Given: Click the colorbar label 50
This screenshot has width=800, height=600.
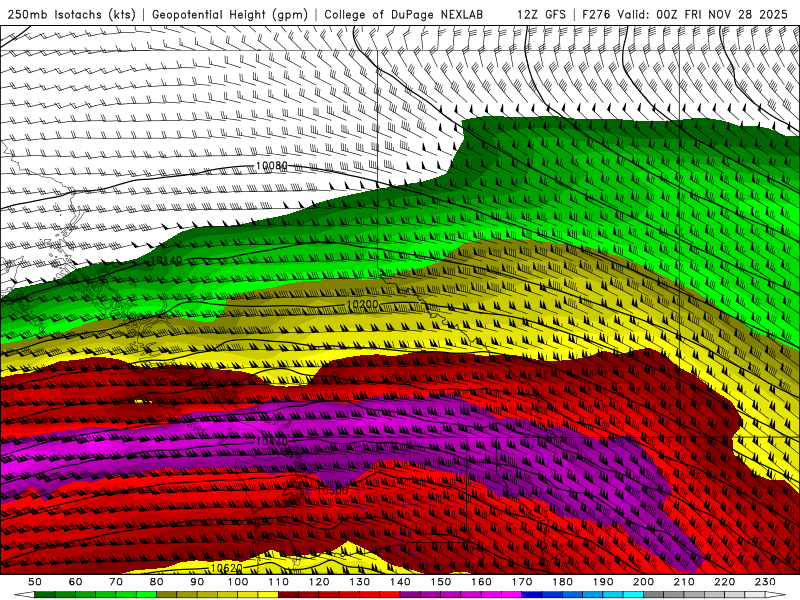Looking at the screenshot, I should 35,582.
